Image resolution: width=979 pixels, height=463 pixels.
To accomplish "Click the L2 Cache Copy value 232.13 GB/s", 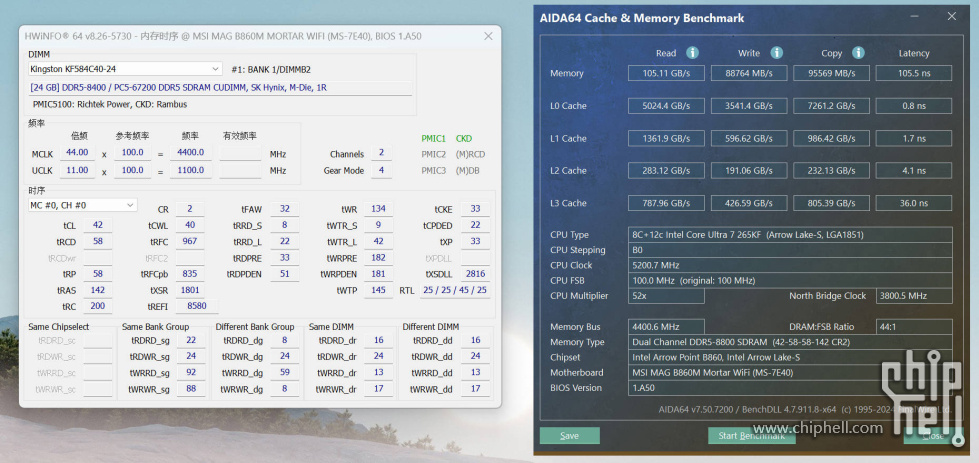I will point(831,170).
